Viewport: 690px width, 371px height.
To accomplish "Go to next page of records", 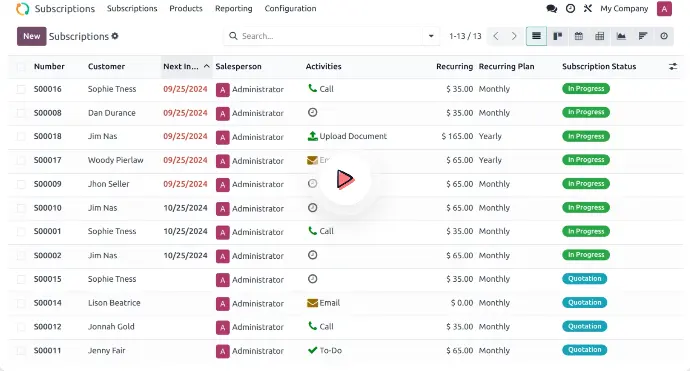I will point(514,36).
